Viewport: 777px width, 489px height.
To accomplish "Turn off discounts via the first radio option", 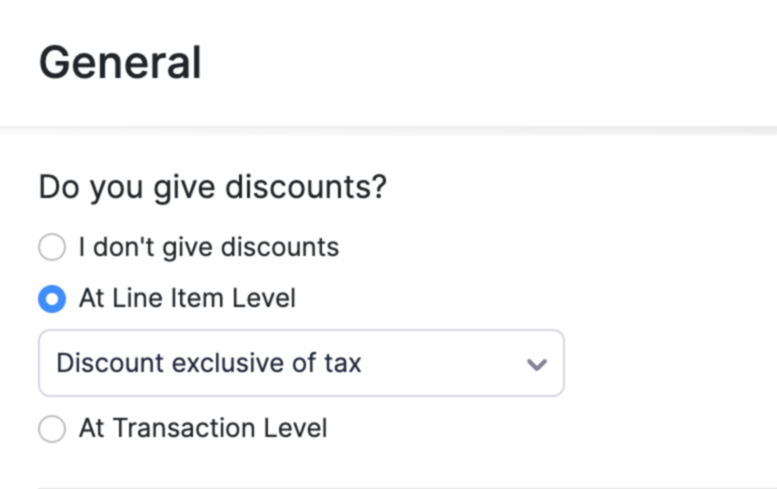I will click(x=52, y=247).
